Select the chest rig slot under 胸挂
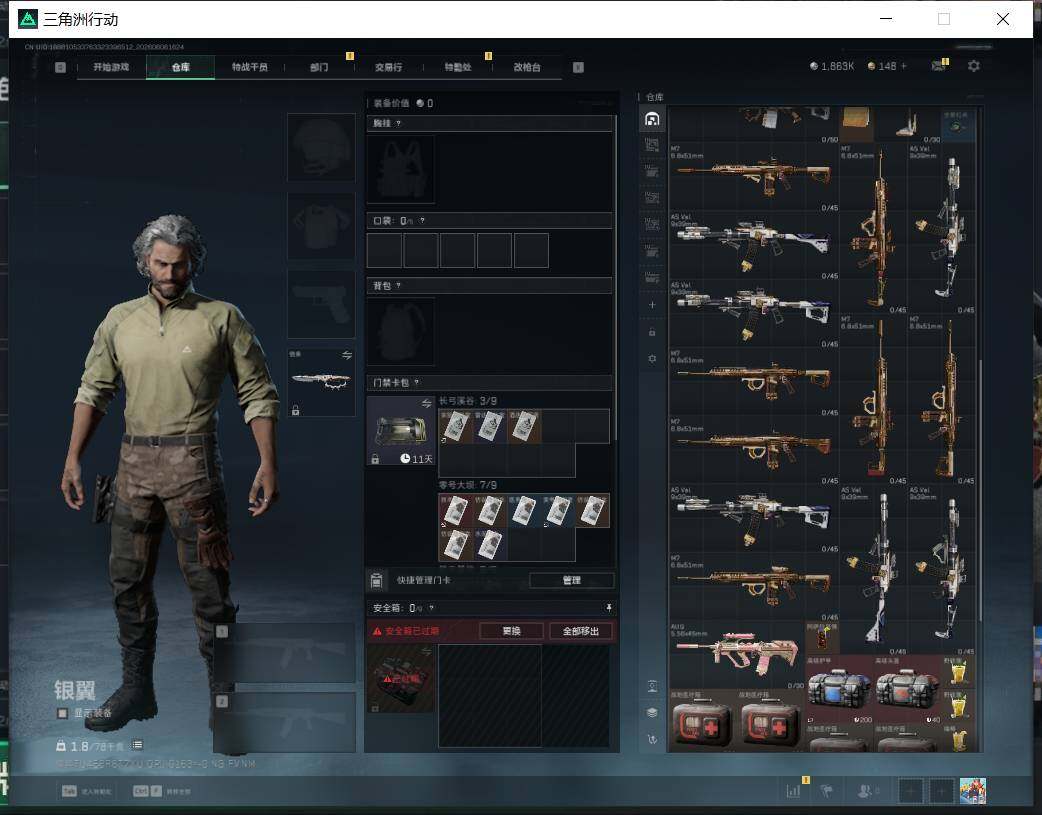 (401, 169)
